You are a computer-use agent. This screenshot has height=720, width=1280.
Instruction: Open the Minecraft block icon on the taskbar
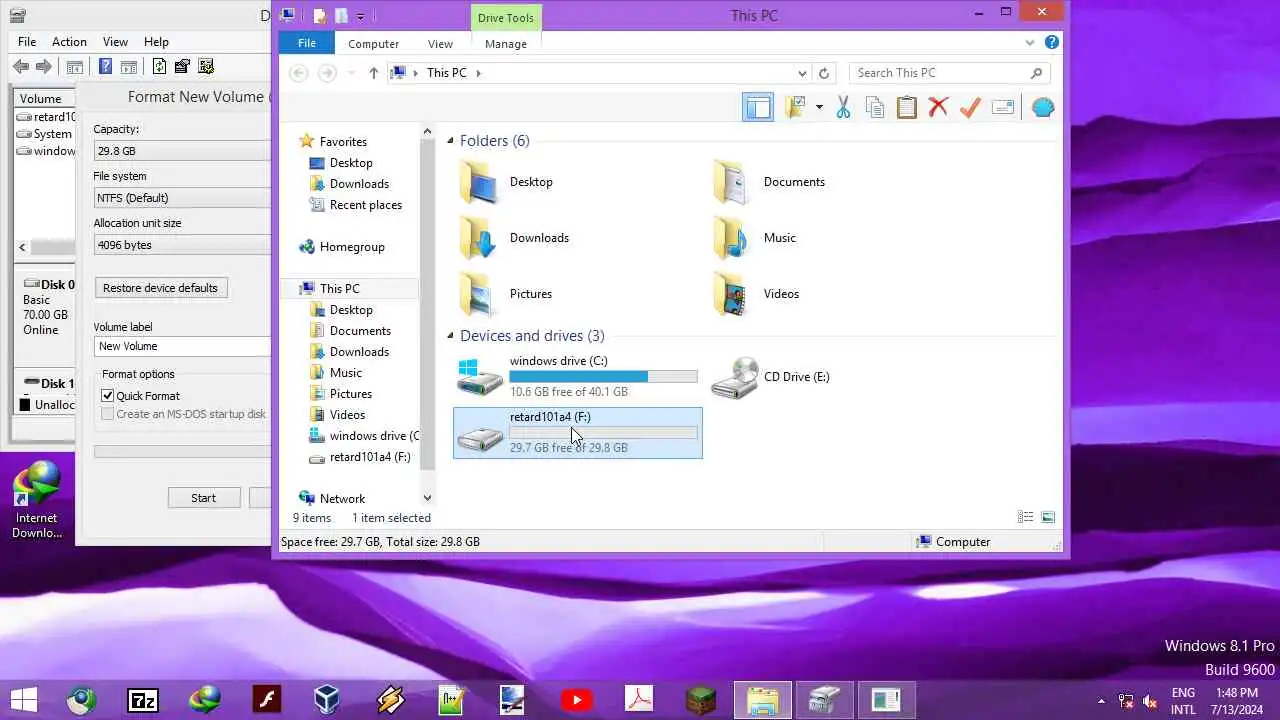click(701, 700)
